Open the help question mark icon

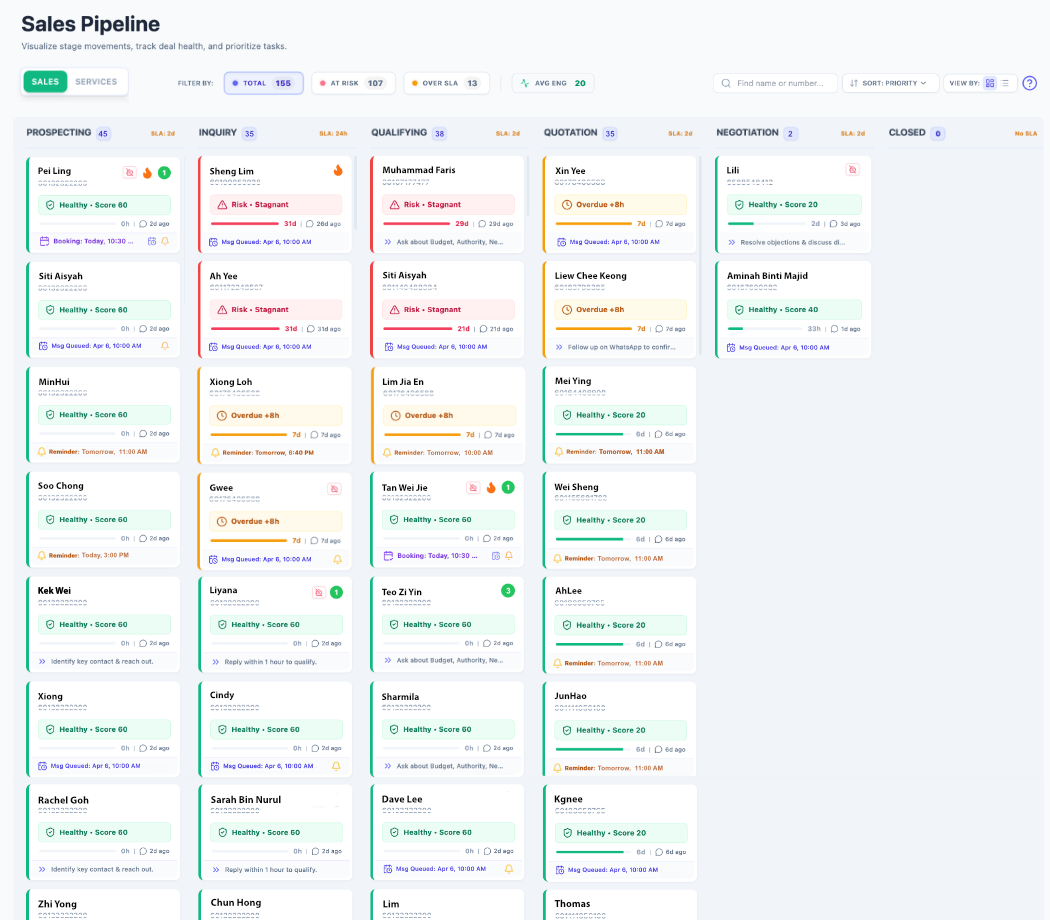tap(1030, 82)
